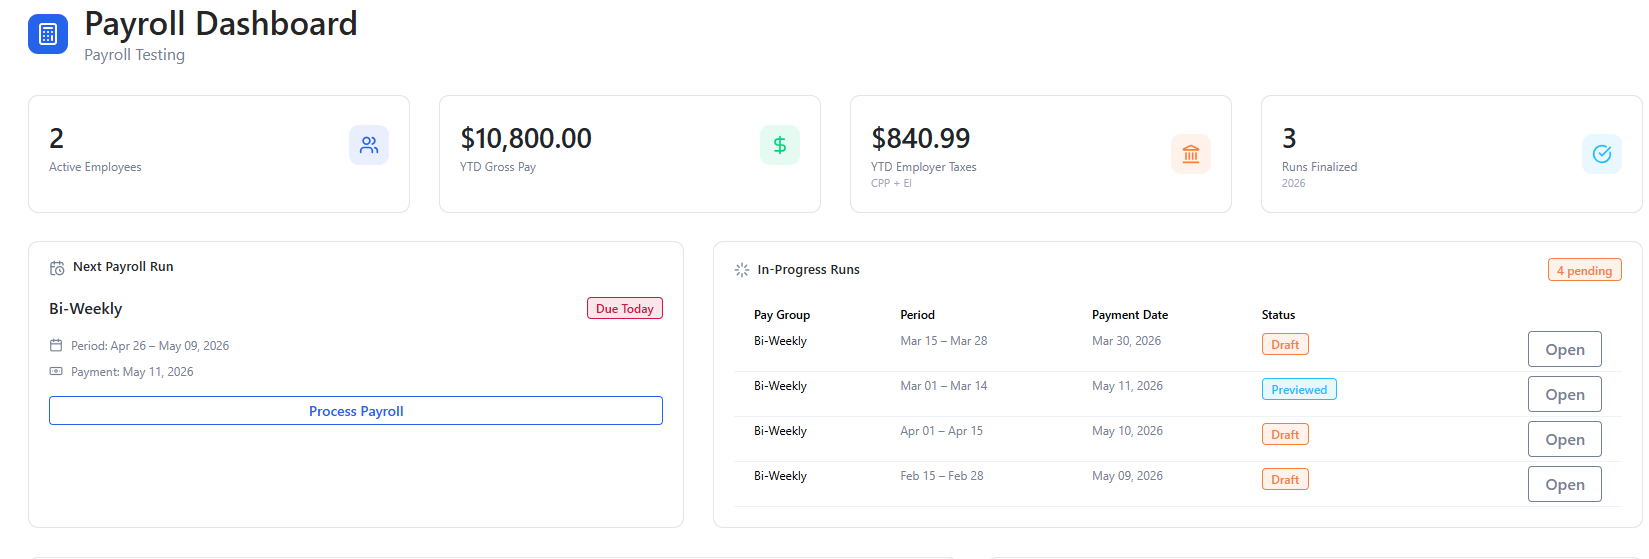Click Draft badge in Apr 01 – Apr 15 row
The width and height of the screenshot is (1649, 559).
pyautogui.click(x=1285, y=434)
